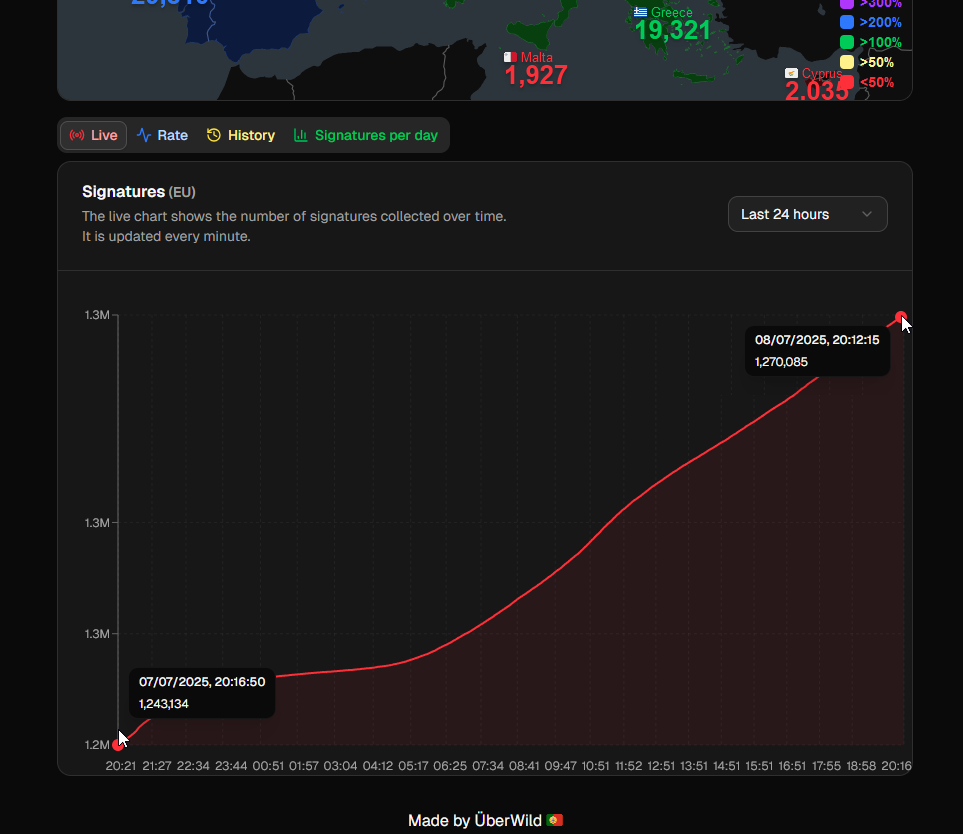Click the 00:51 x-axis time label
The image size is (963, 834).
click(268, 766)
